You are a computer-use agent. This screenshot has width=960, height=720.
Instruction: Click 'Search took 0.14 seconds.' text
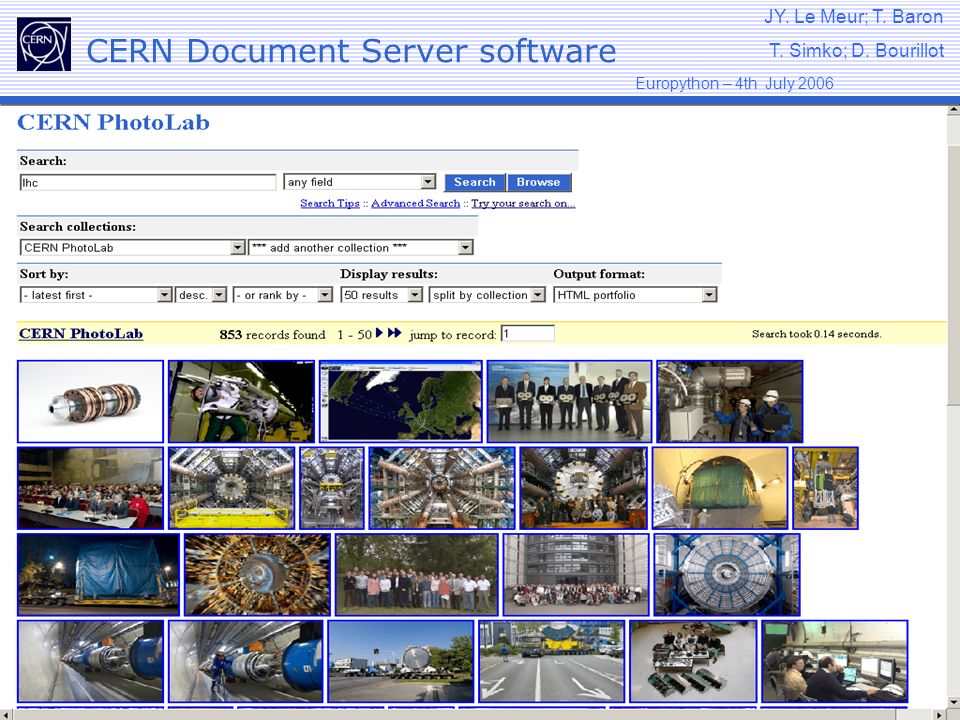(x=817, y=334)
